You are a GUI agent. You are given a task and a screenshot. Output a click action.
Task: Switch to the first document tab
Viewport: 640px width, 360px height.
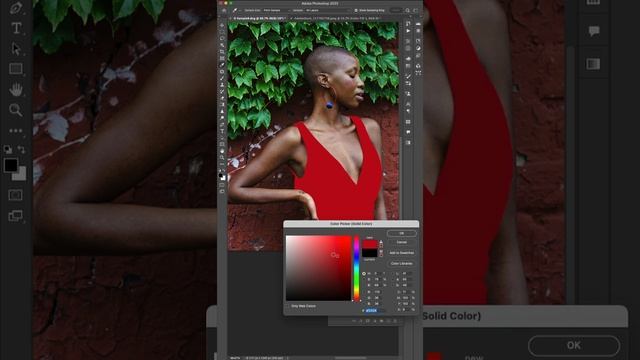click(259, 18)
